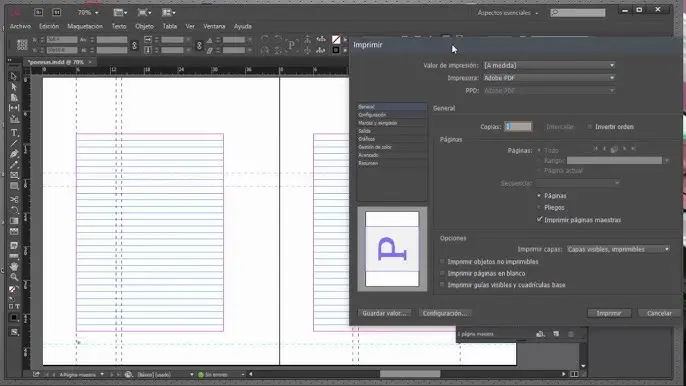Click the reference point locator grid
686x386 pixels.
pyautogui.click(x=22, y=45)
